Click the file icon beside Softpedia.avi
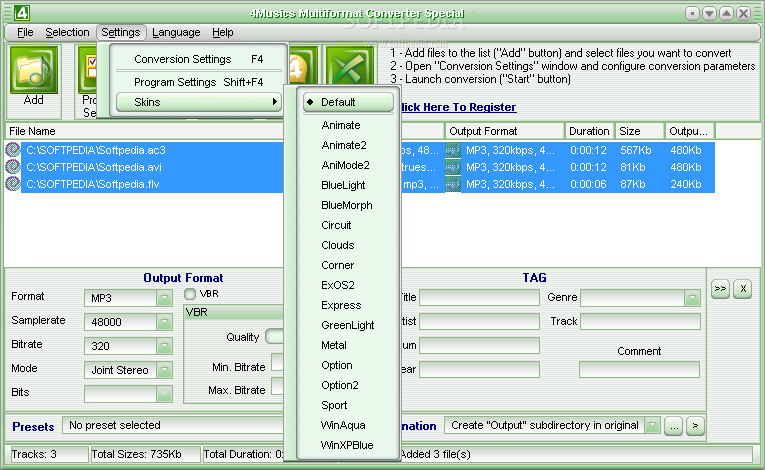The height and width of the screenshot is (470, 765). (13, 167)
